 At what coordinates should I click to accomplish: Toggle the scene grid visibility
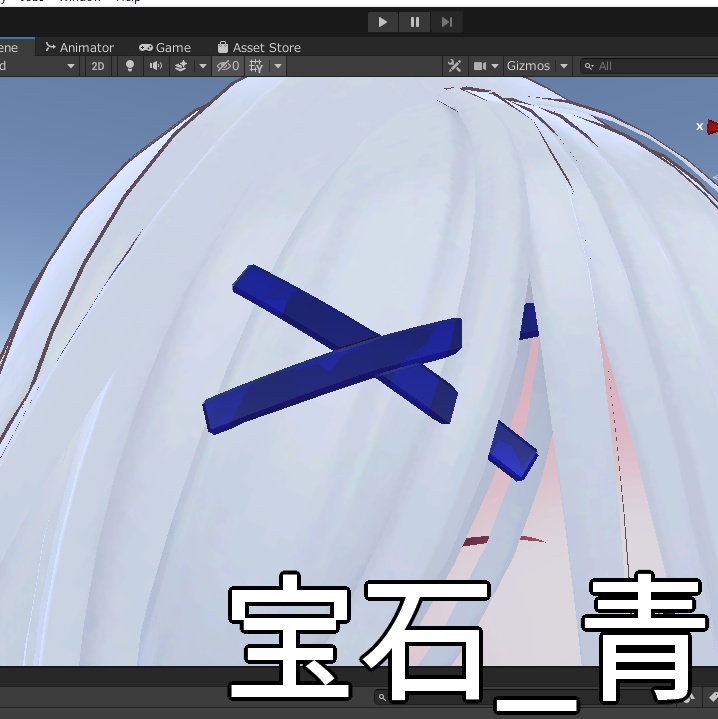coord(256,66)
